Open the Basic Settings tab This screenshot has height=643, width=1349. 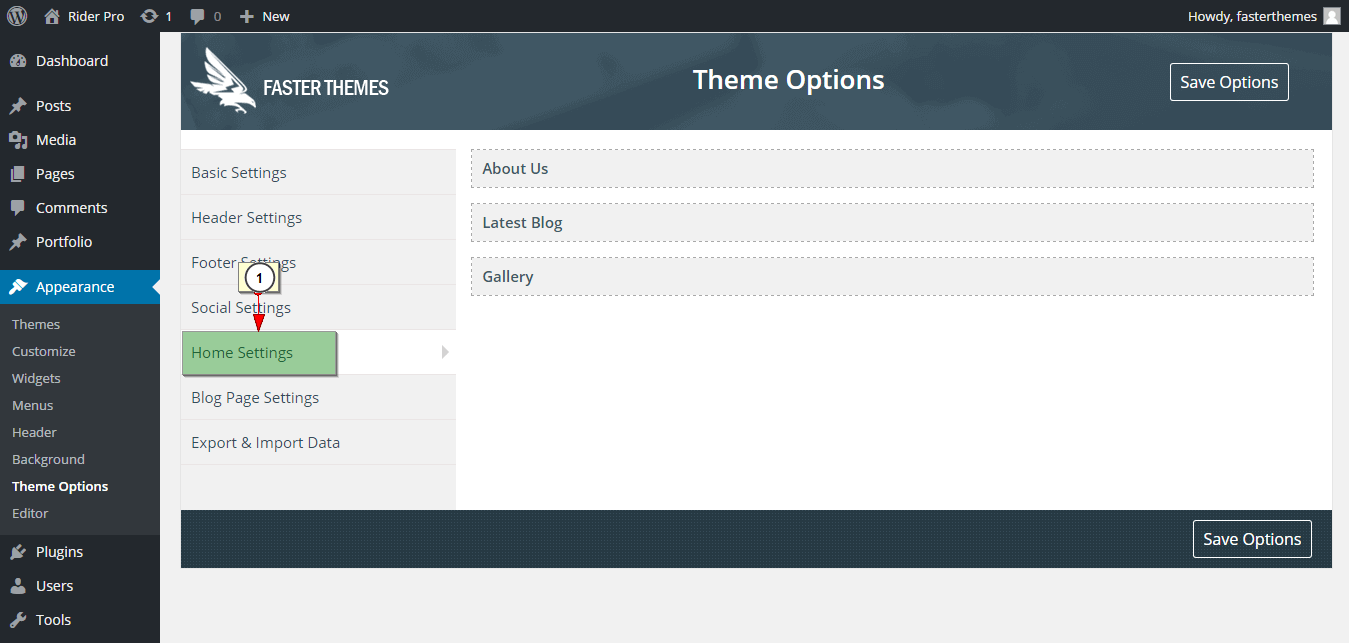tap(318, 172)
